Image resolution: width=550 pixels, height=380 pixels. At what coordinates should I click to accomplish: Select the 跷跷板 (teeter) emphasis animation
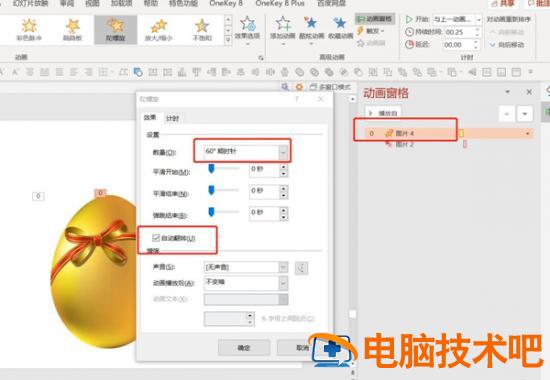[73, 29]
